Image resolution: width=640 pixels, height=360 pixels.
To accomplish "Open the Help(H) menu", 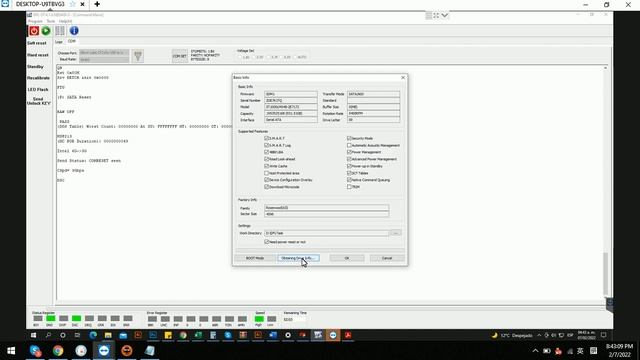I will pos(65,21).
